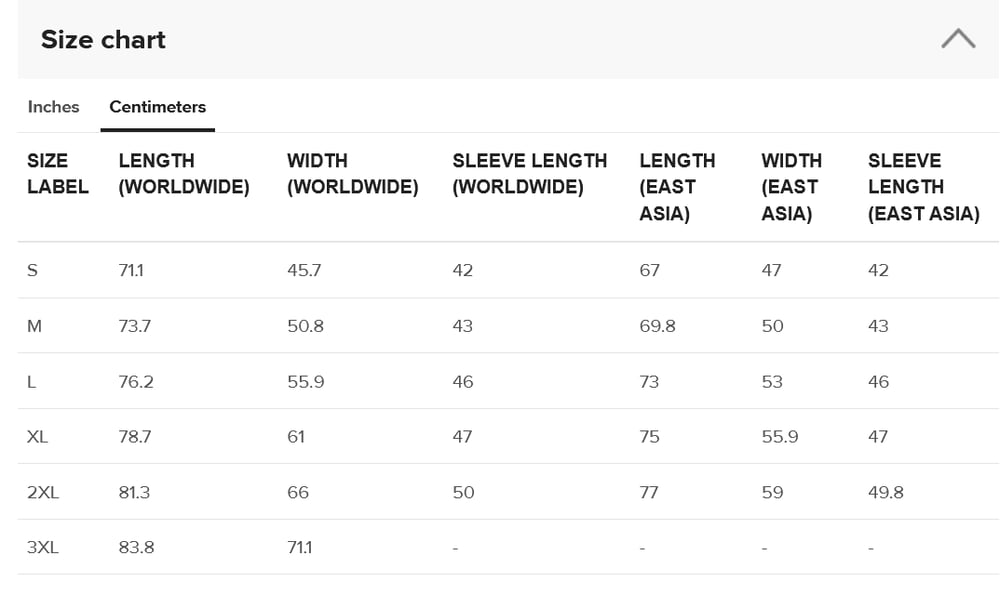Click the SIZE LABEL column header
Screen dimensions: 1000x595
[x=58, y=173]
